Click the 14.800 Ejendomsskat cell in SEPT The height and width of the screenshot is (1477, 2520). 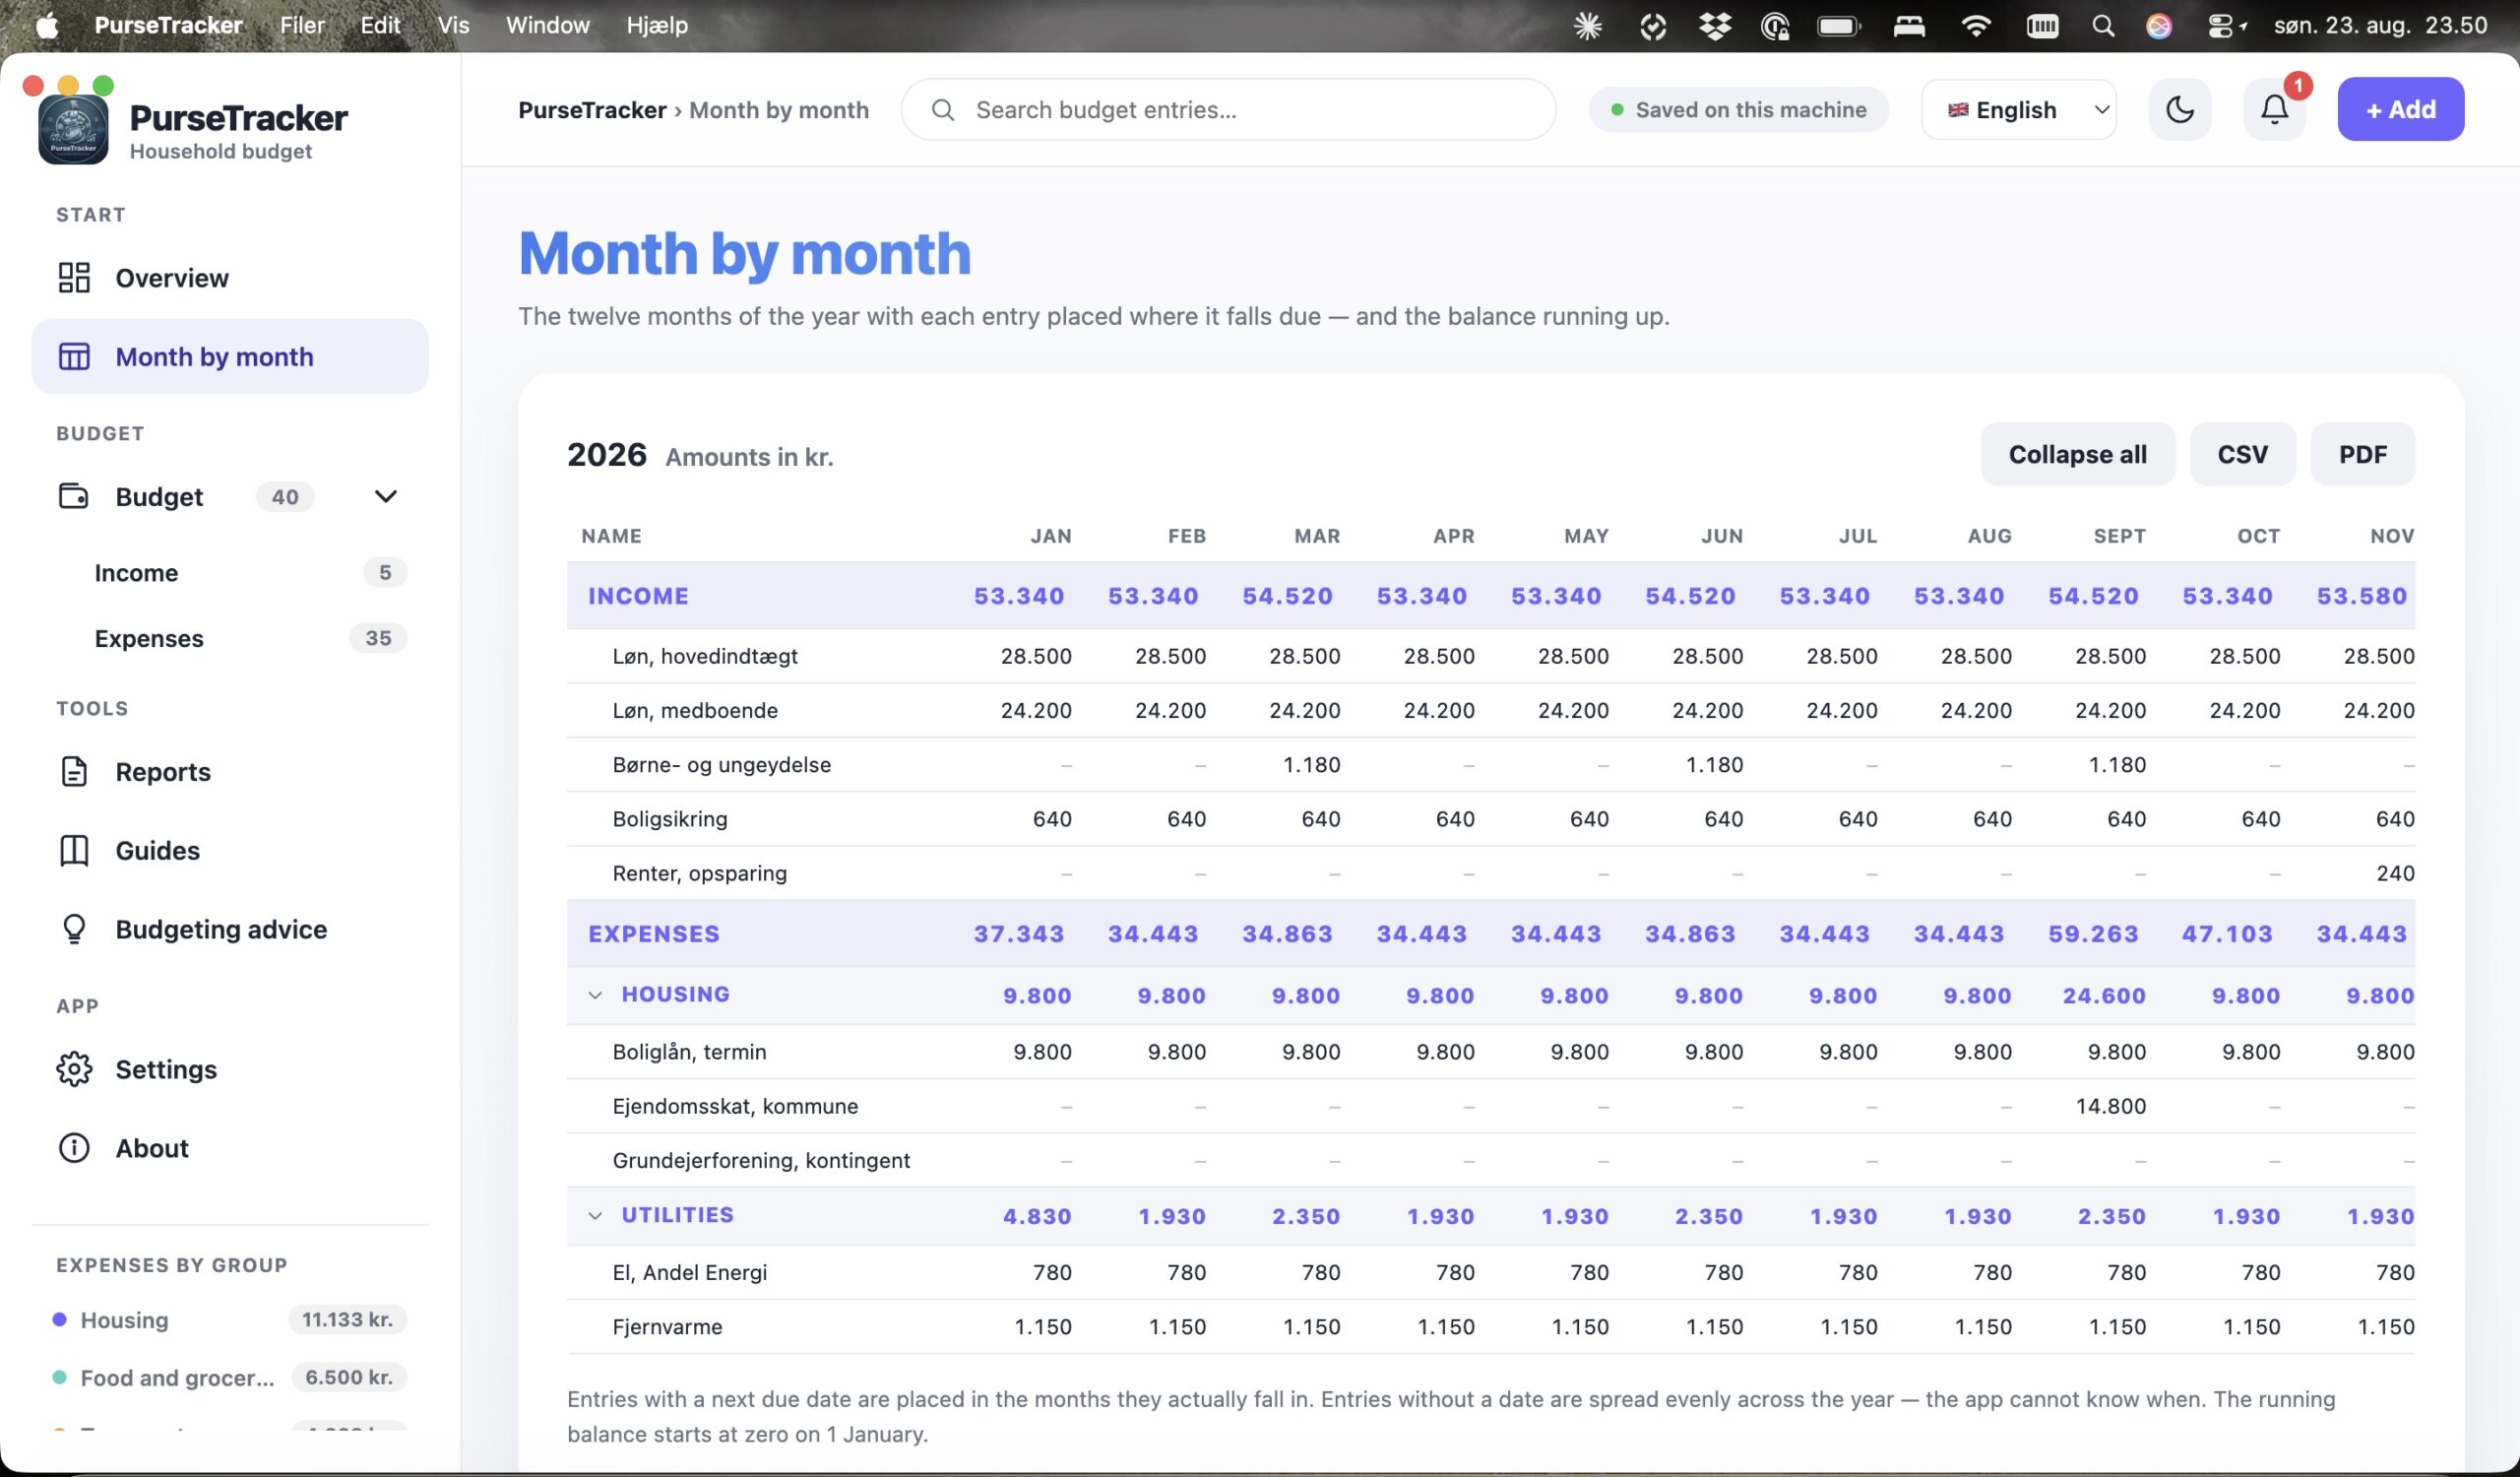coord(2110,1106)
